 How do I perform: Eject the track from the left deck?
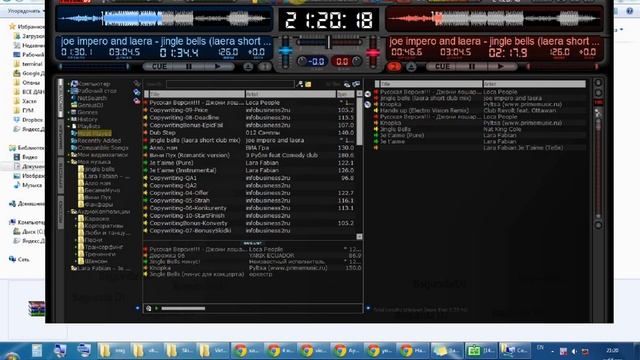(x=248, y=67)
